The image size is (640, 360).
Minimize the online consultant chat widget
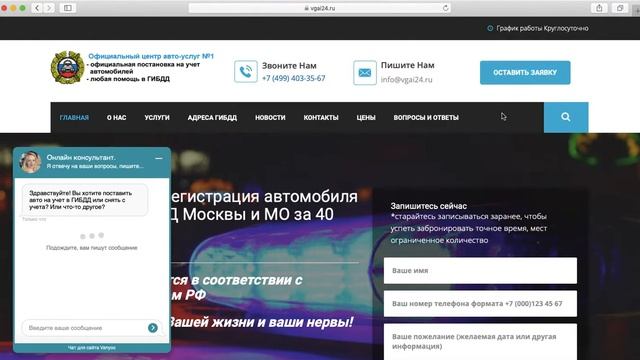159,158
